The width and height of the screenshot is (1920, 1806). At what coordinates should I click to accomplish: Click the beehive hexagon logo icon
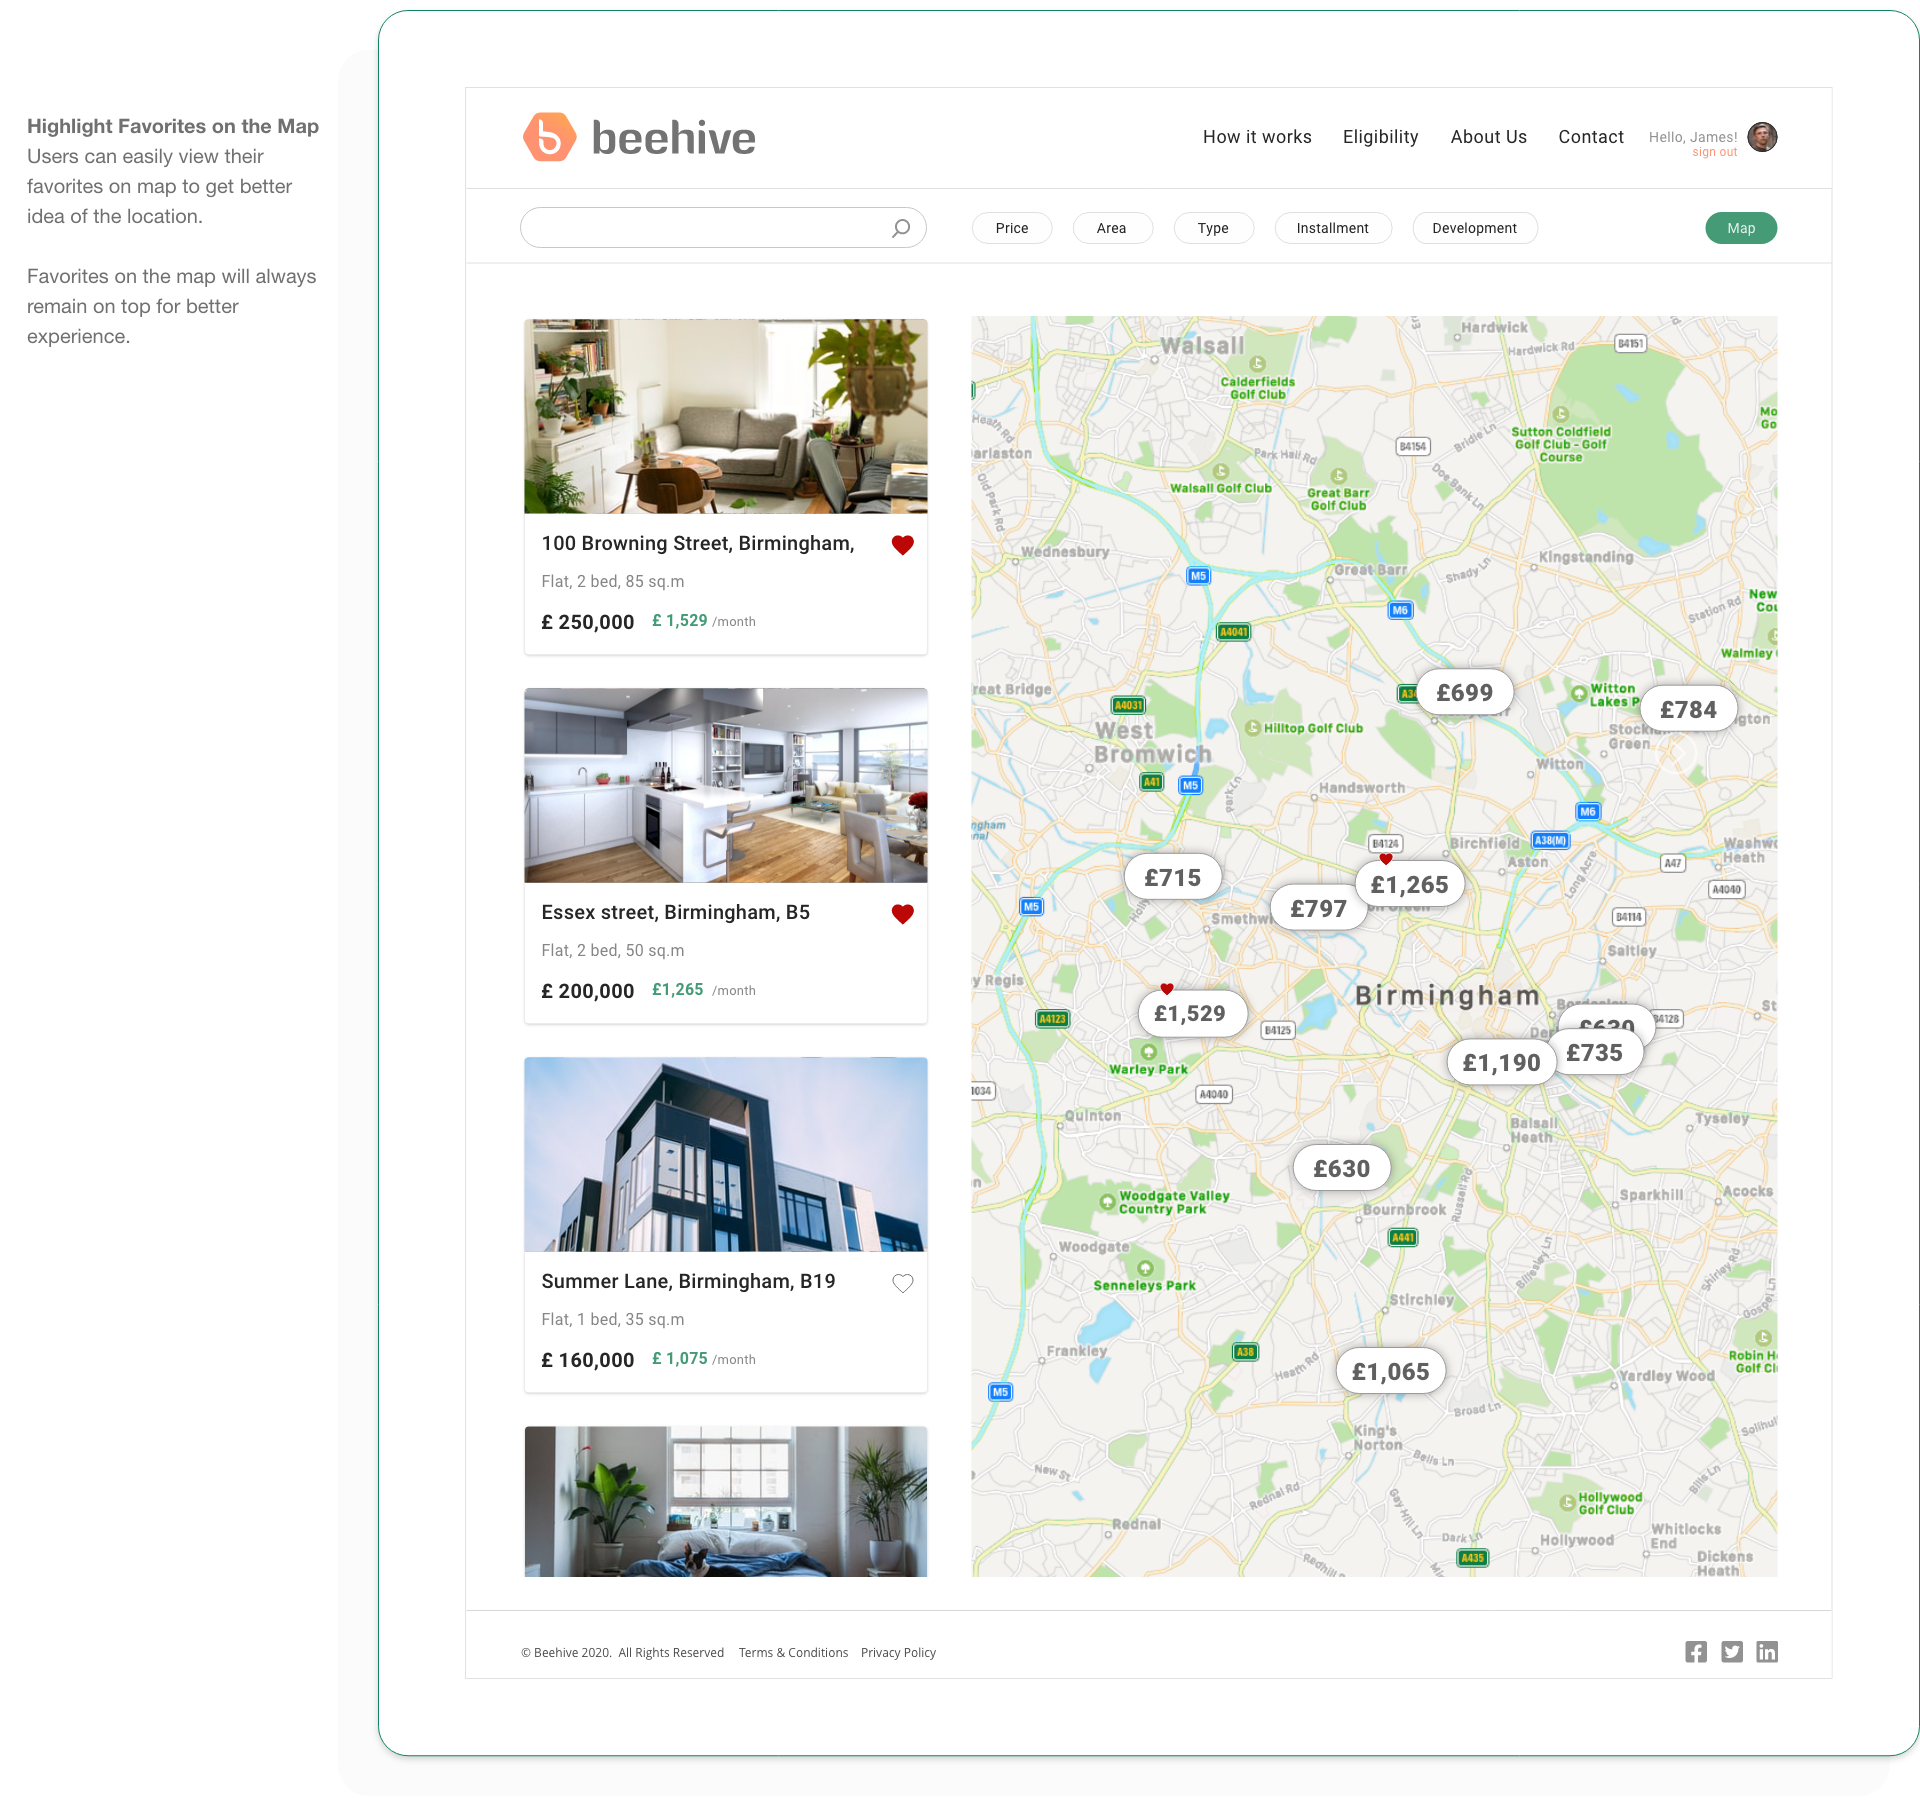[x=549, y=137]
